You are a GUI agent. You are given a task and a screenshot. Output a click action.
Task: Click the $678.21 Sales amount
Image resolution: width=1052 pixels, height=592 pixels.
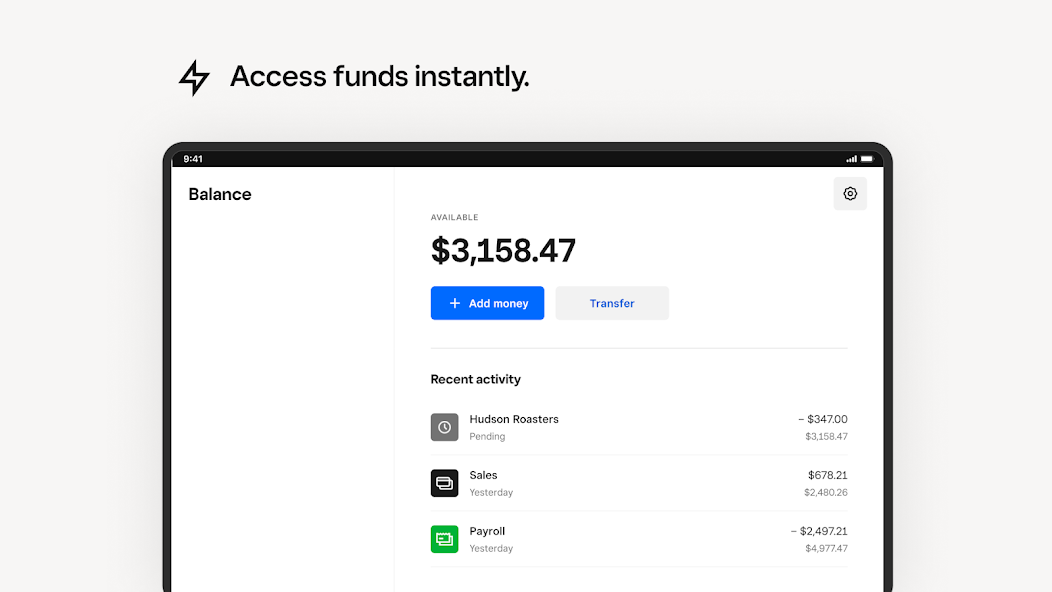click(827, 475)
